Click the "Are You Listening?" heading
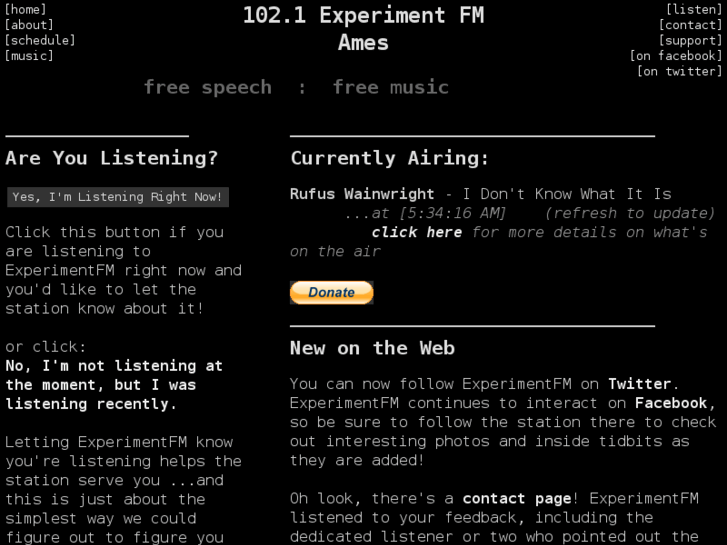 click(112, 158)
